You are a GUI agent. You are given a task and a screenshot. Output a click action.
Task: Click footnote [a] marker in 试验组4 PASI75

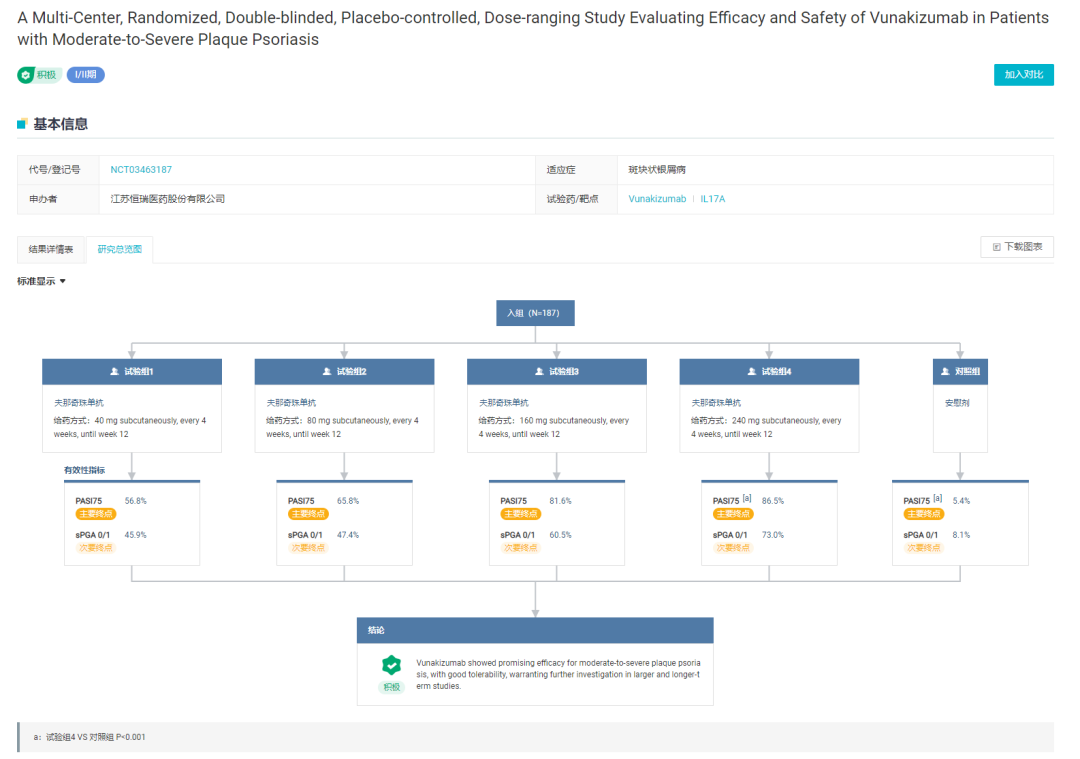[747, 498]
